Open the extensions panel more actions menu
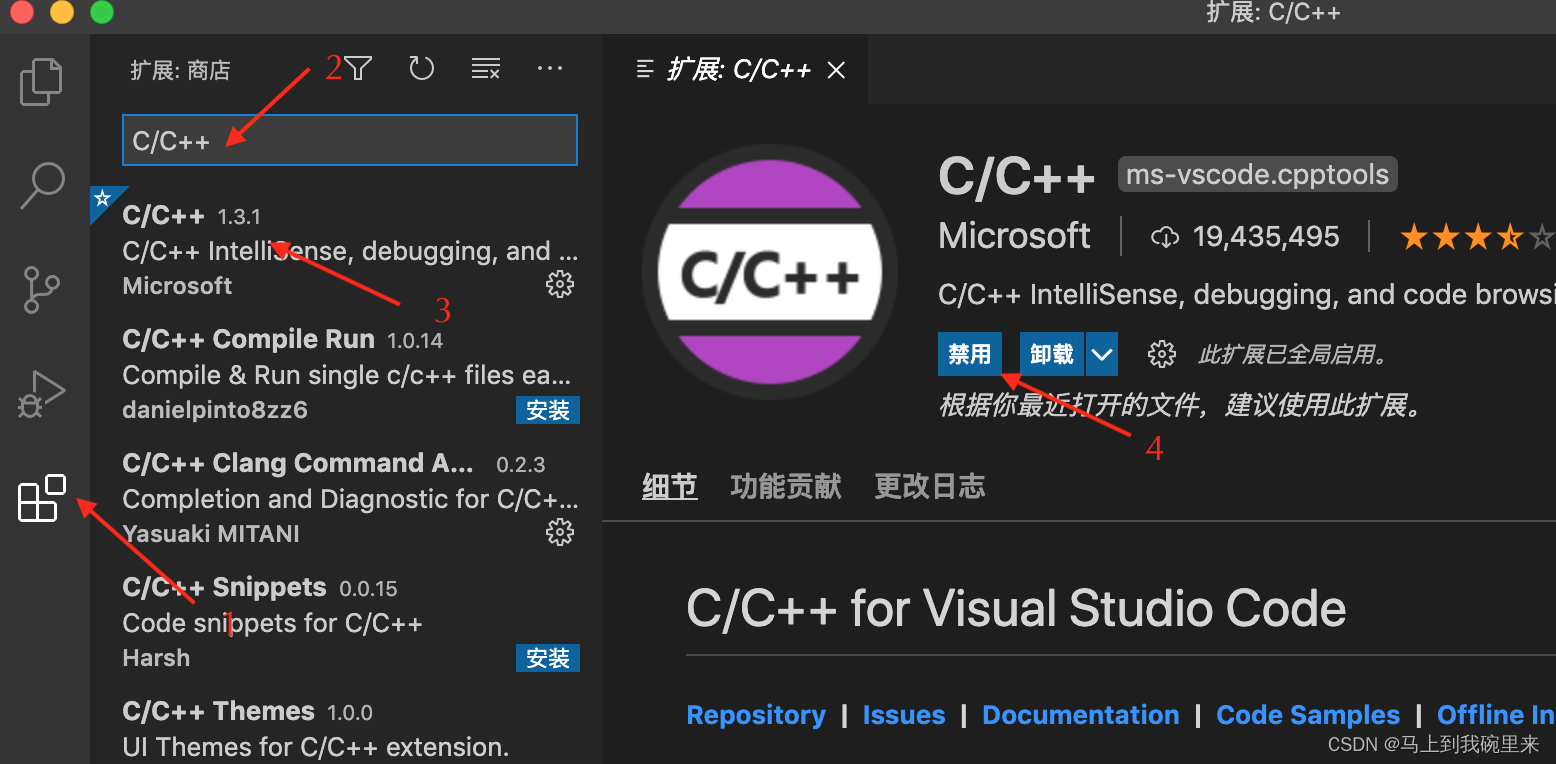The image size is (1556, 764). (550, 69)
